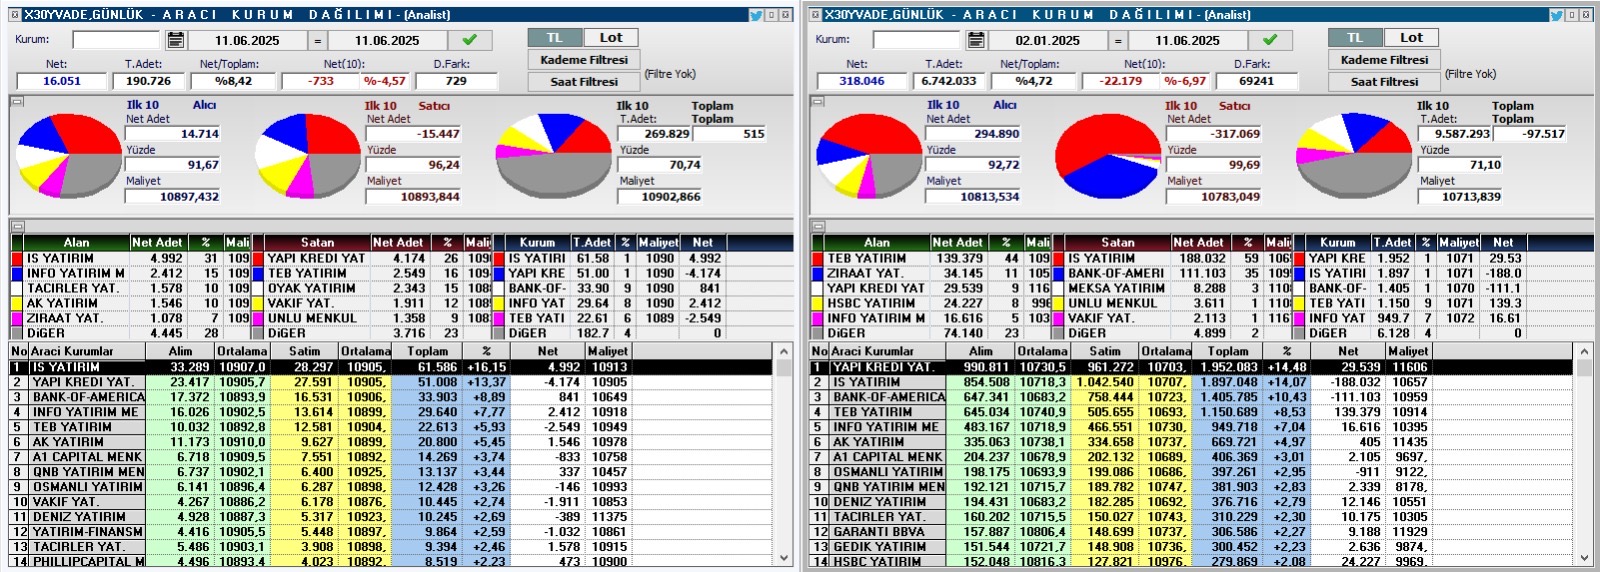Click scroll-down arrow of left window broker list
1600x572 pixels.
pyautogui.click(x=783, y=558)
